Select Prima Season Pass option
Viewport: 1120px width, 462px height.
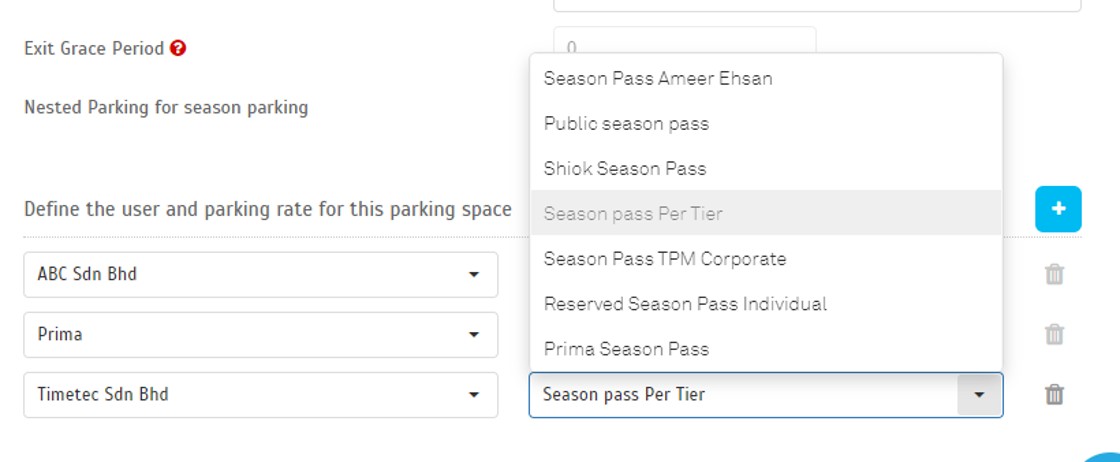coord(626,349)
